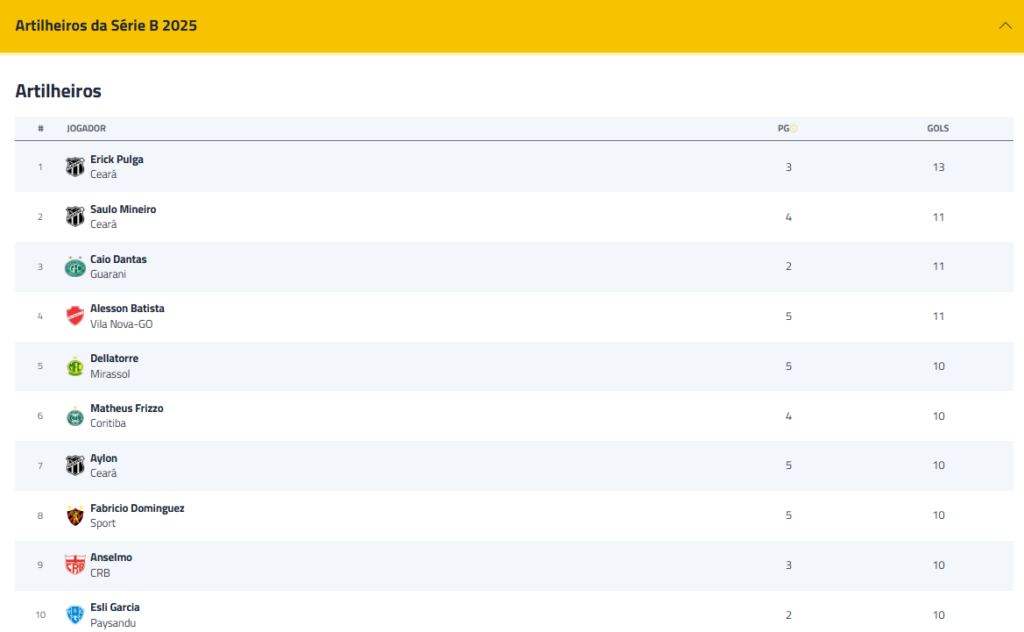This screenshot has width=1024, height=632.
Task: Click Dellatorre's PG value 5
Action: tap(788, 366)
